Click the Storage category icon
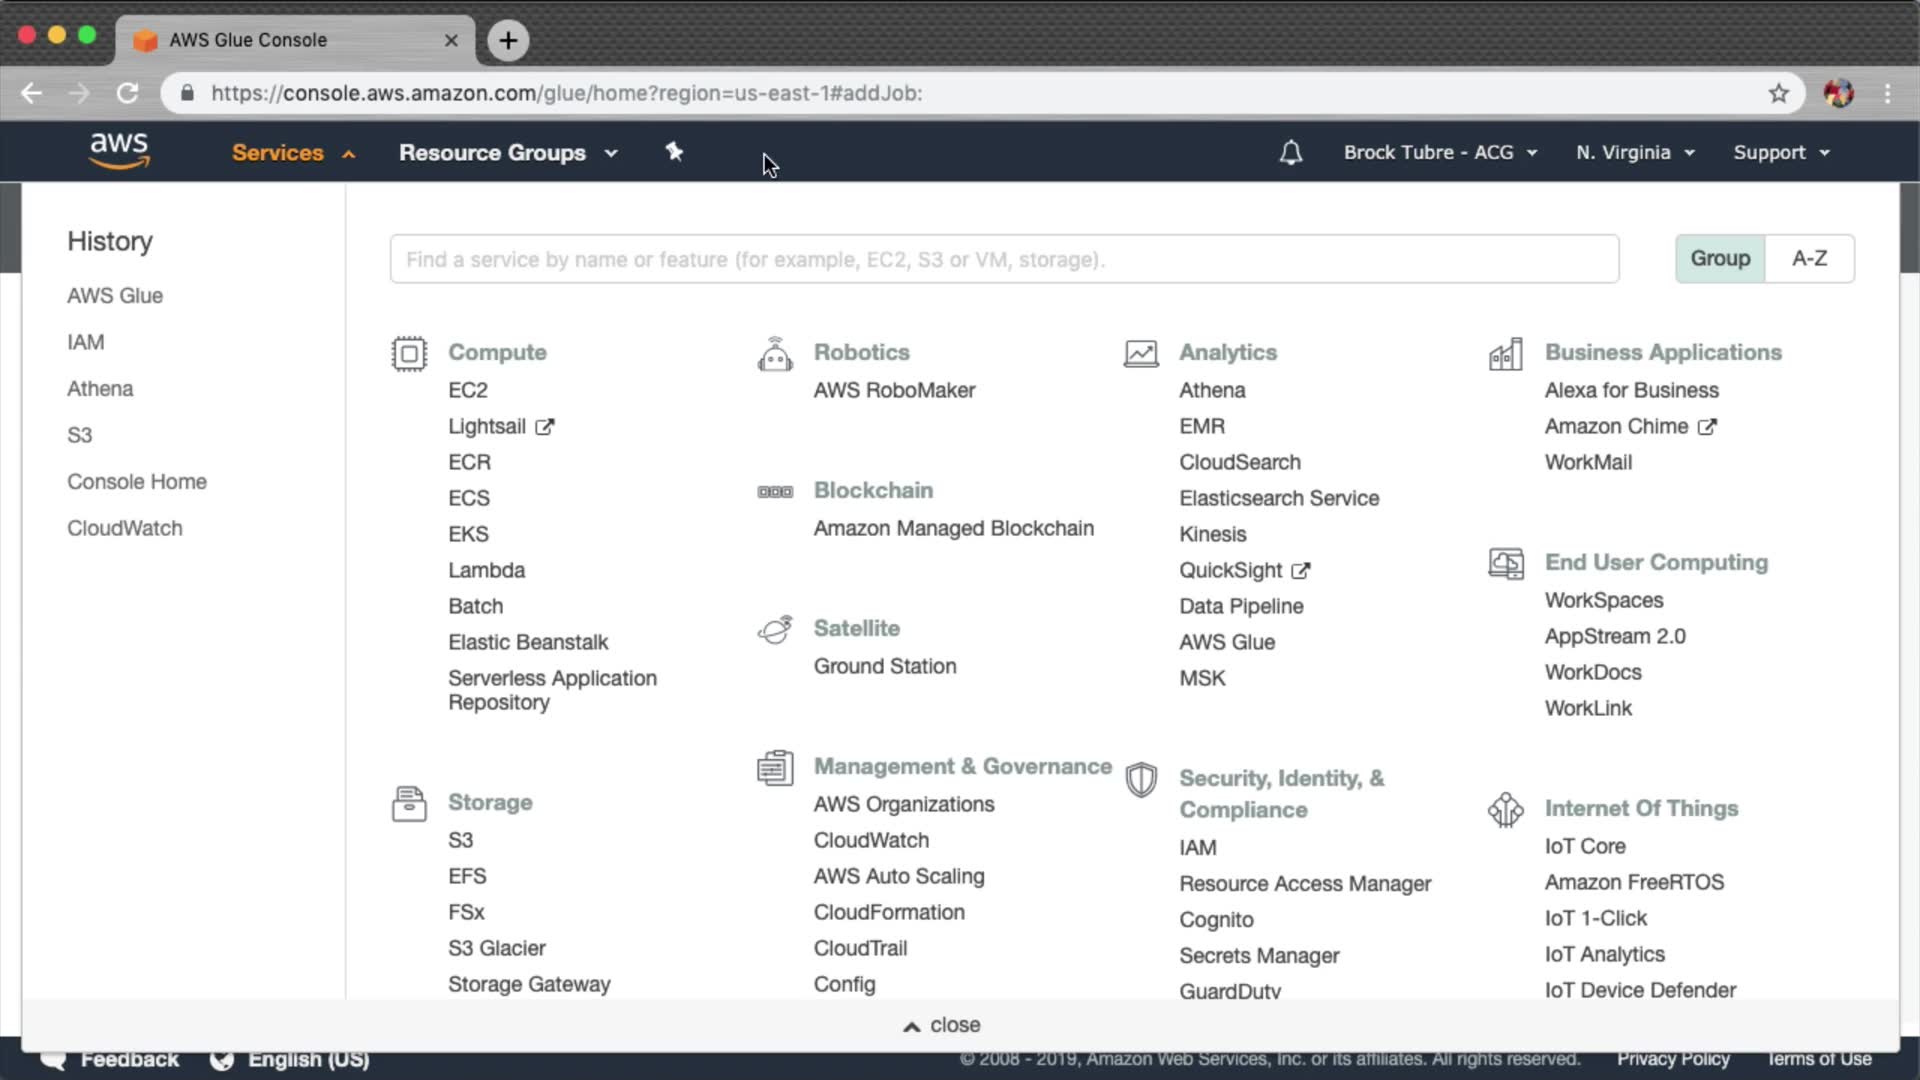 point(409,804)
